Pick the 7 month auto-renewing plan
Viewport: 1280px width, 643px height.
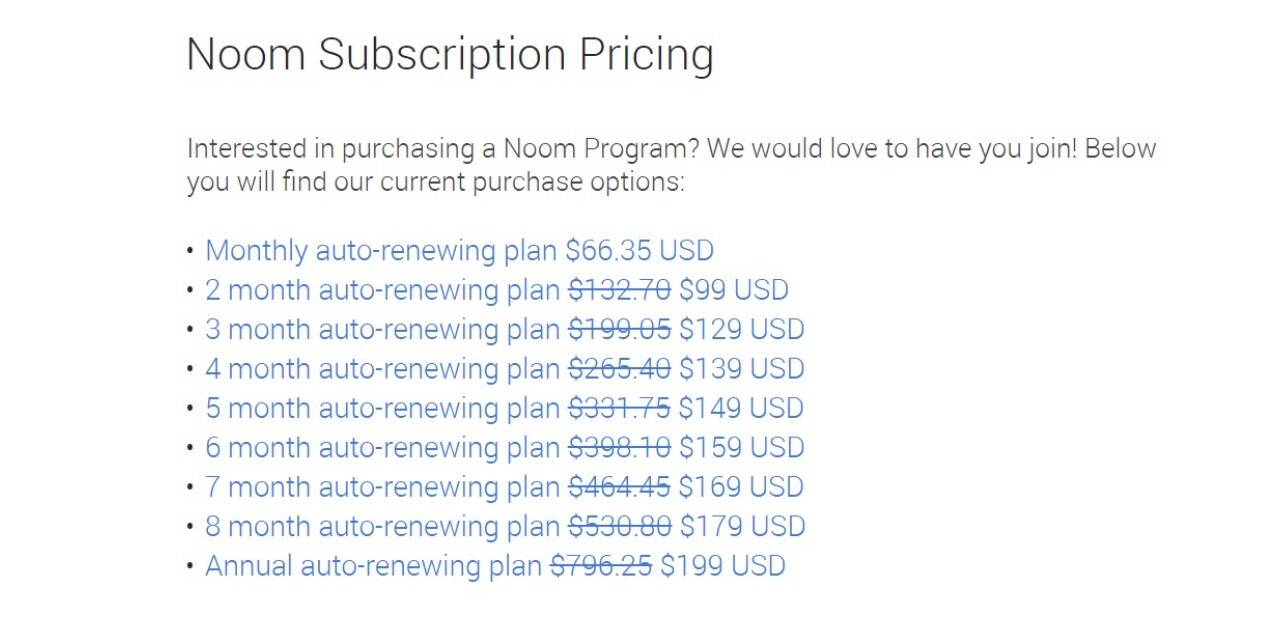pos(382,487)
